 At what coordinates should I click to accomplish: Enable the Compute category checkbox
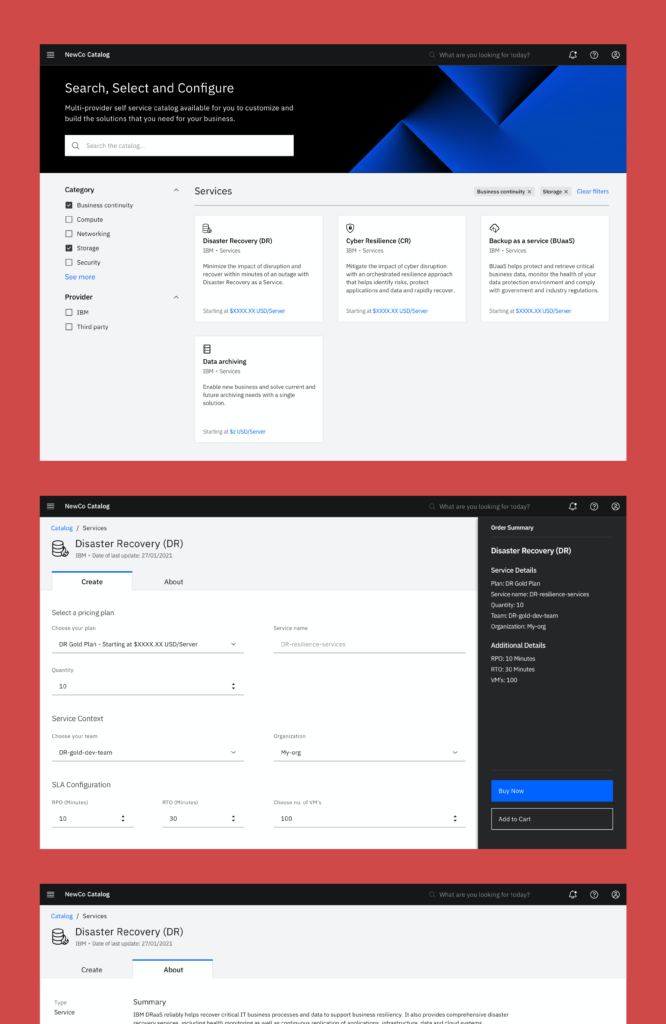(69, 219)
